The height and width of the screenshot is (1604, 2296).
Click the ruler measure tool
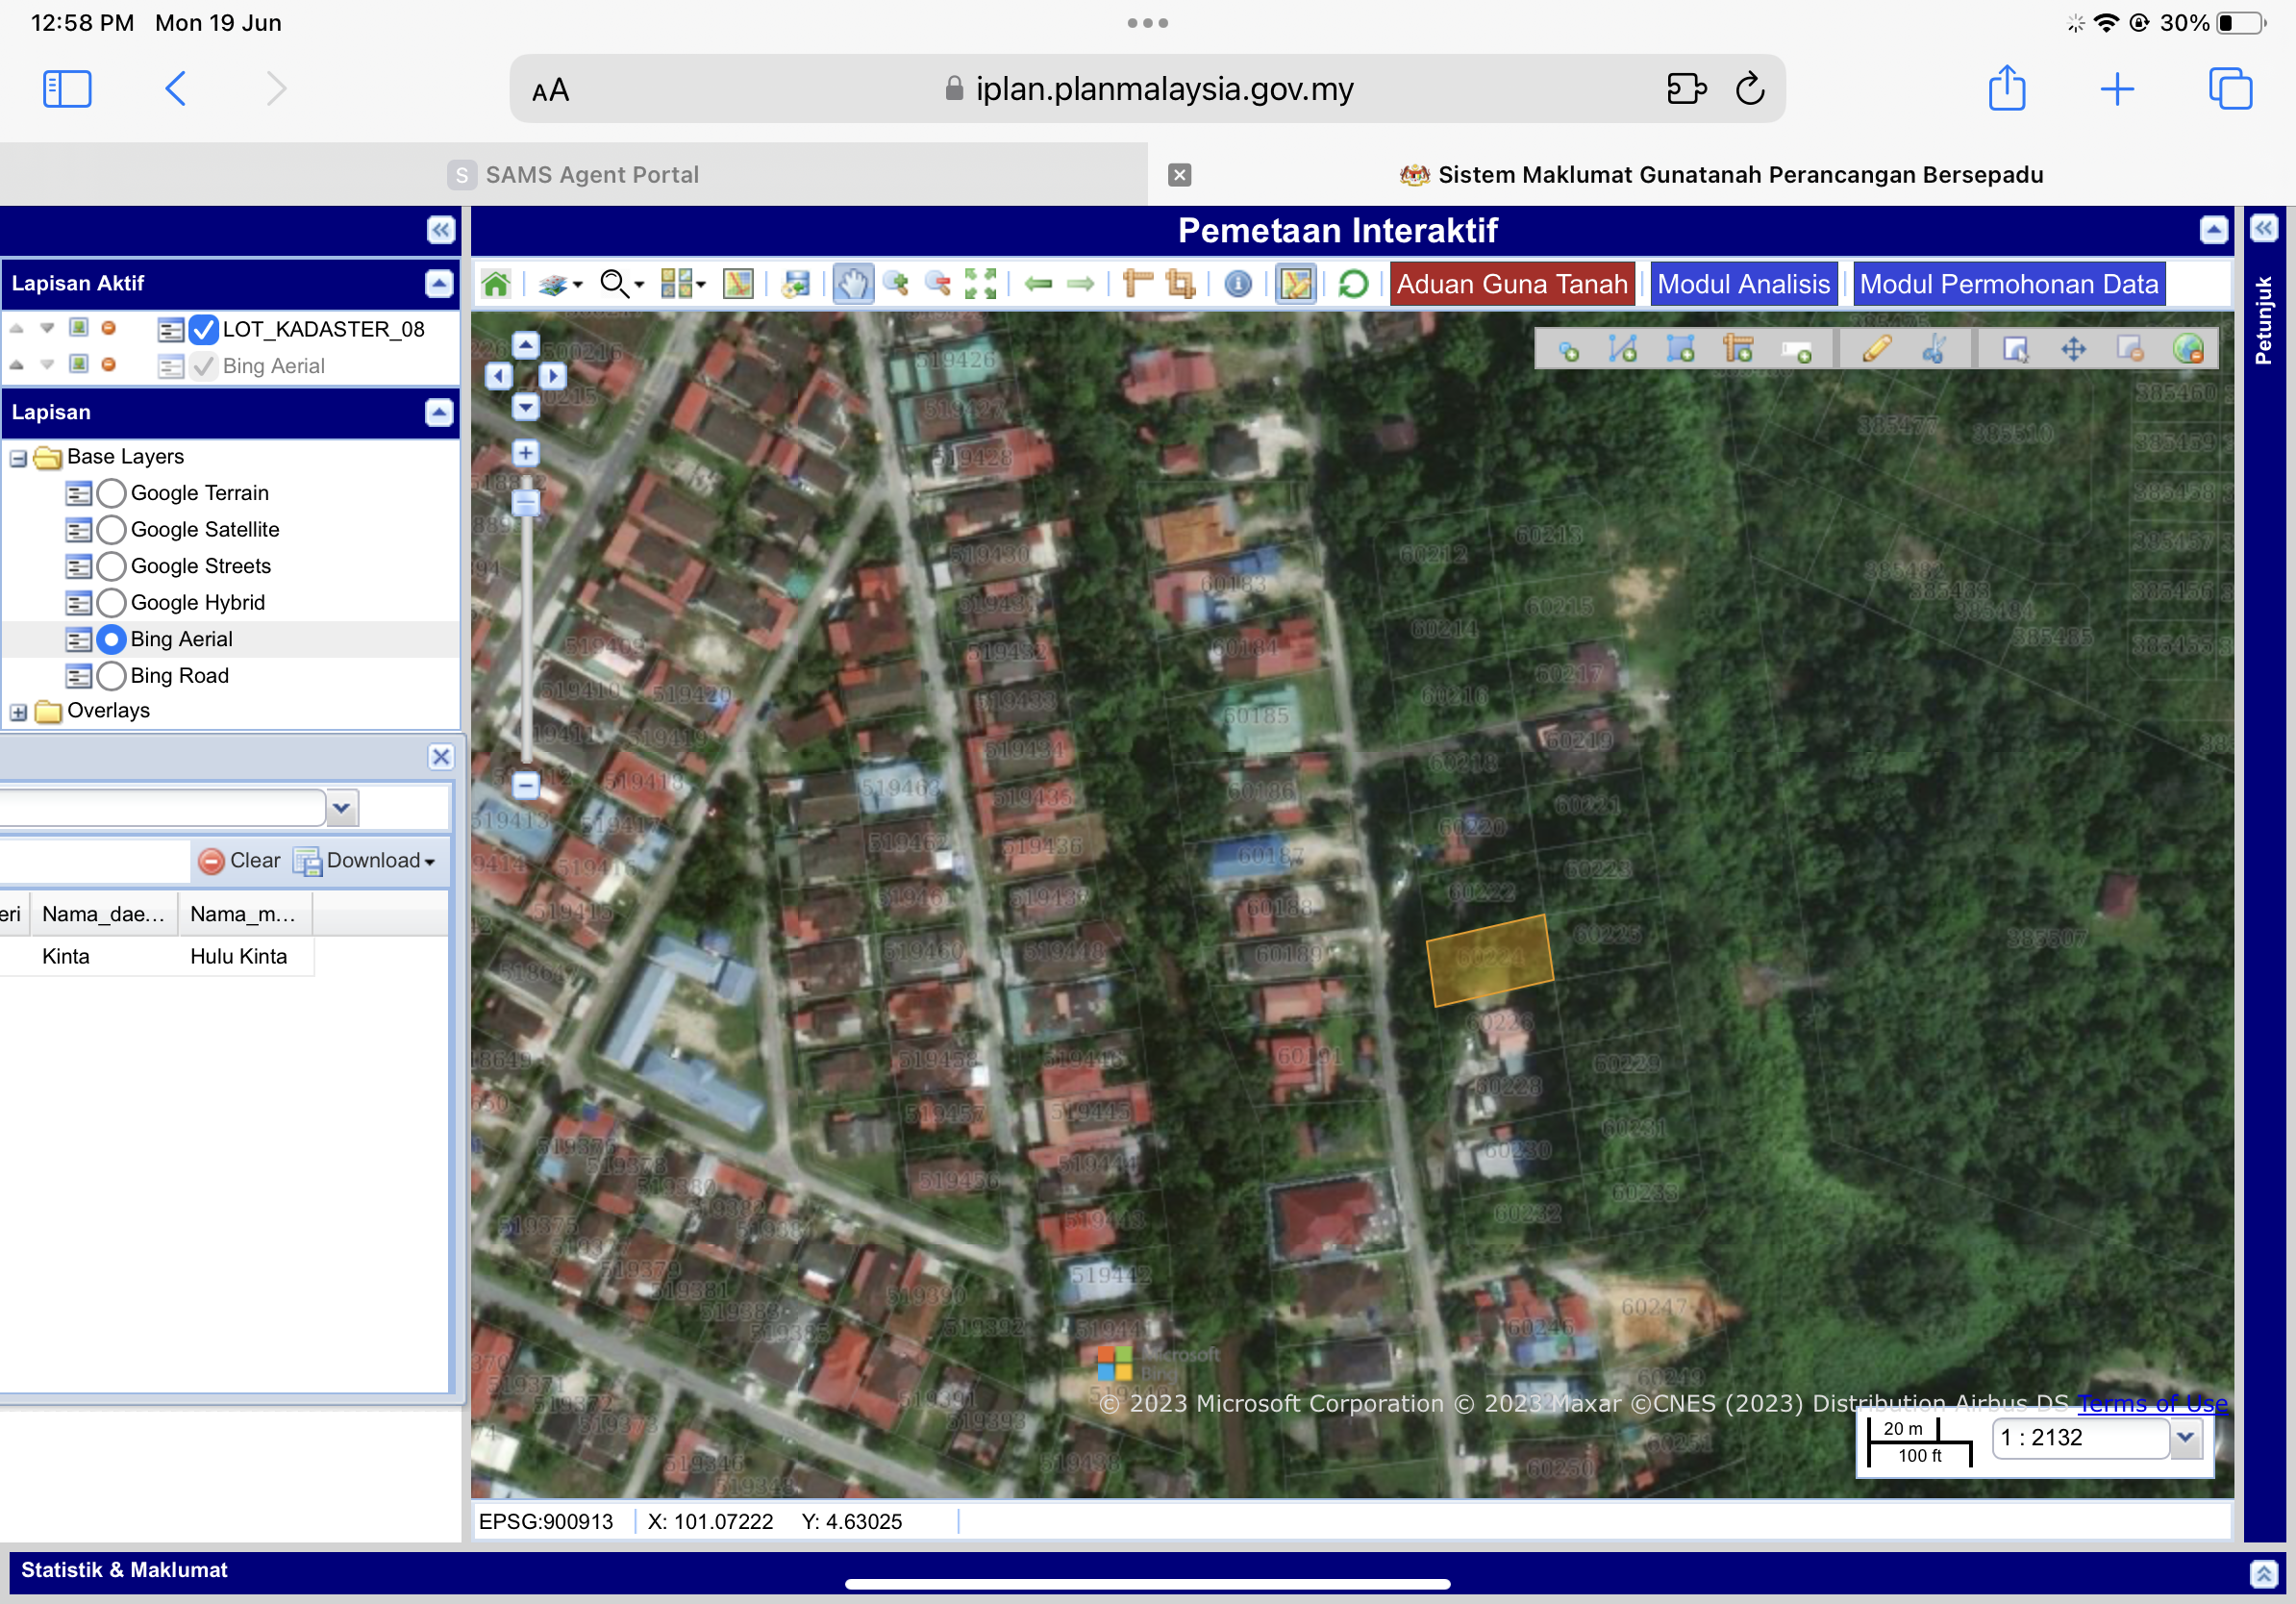[1137, 285]
